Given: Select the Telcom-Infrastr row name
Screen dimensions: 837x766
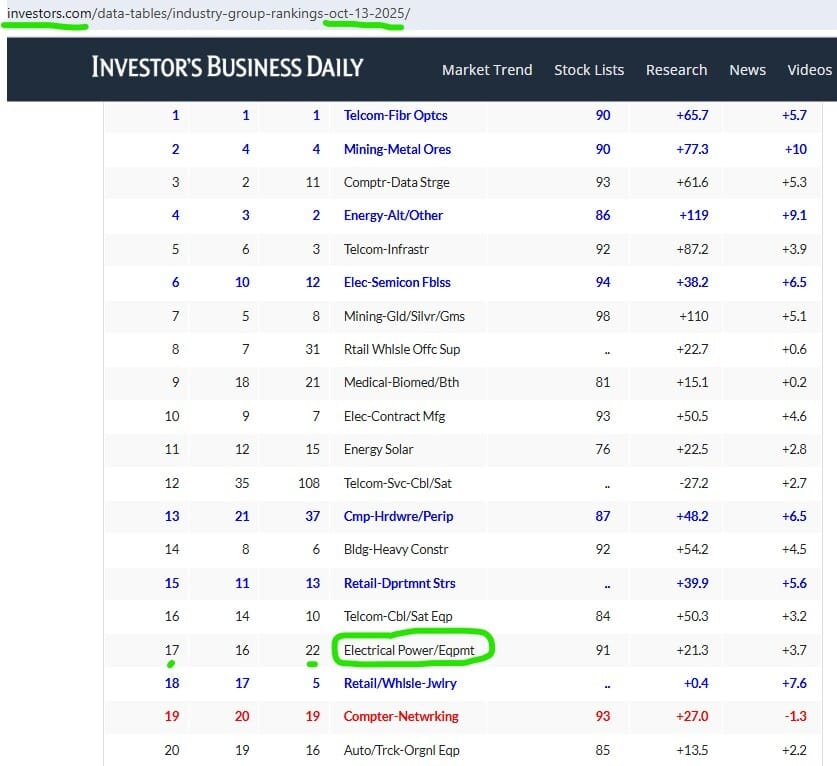Looking at the screenshot, I should [386, 249].
